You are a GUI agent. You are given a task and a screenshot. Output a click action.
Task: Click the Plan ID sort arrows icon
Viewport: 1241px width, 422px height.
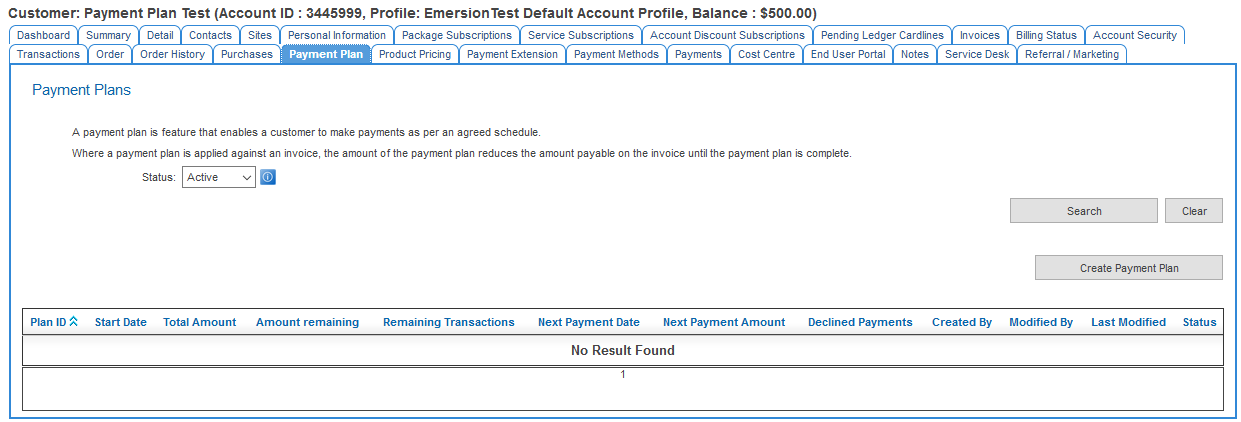click(x=74, y=322)
